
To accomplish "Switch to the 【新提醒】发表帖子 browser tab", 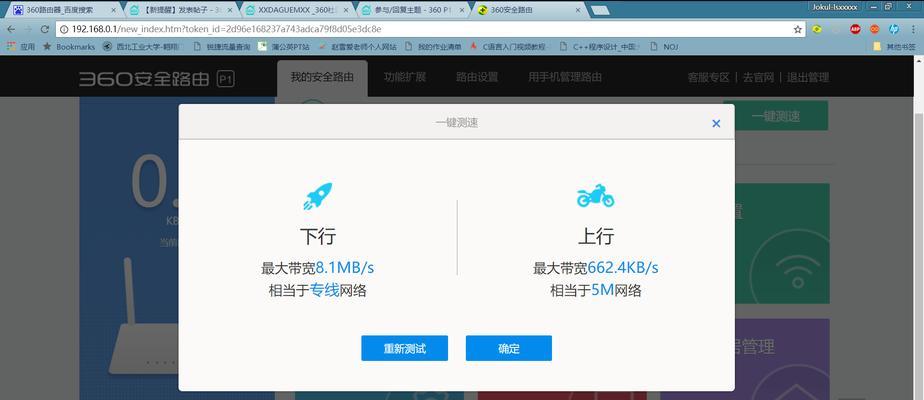I will [180, 10].
